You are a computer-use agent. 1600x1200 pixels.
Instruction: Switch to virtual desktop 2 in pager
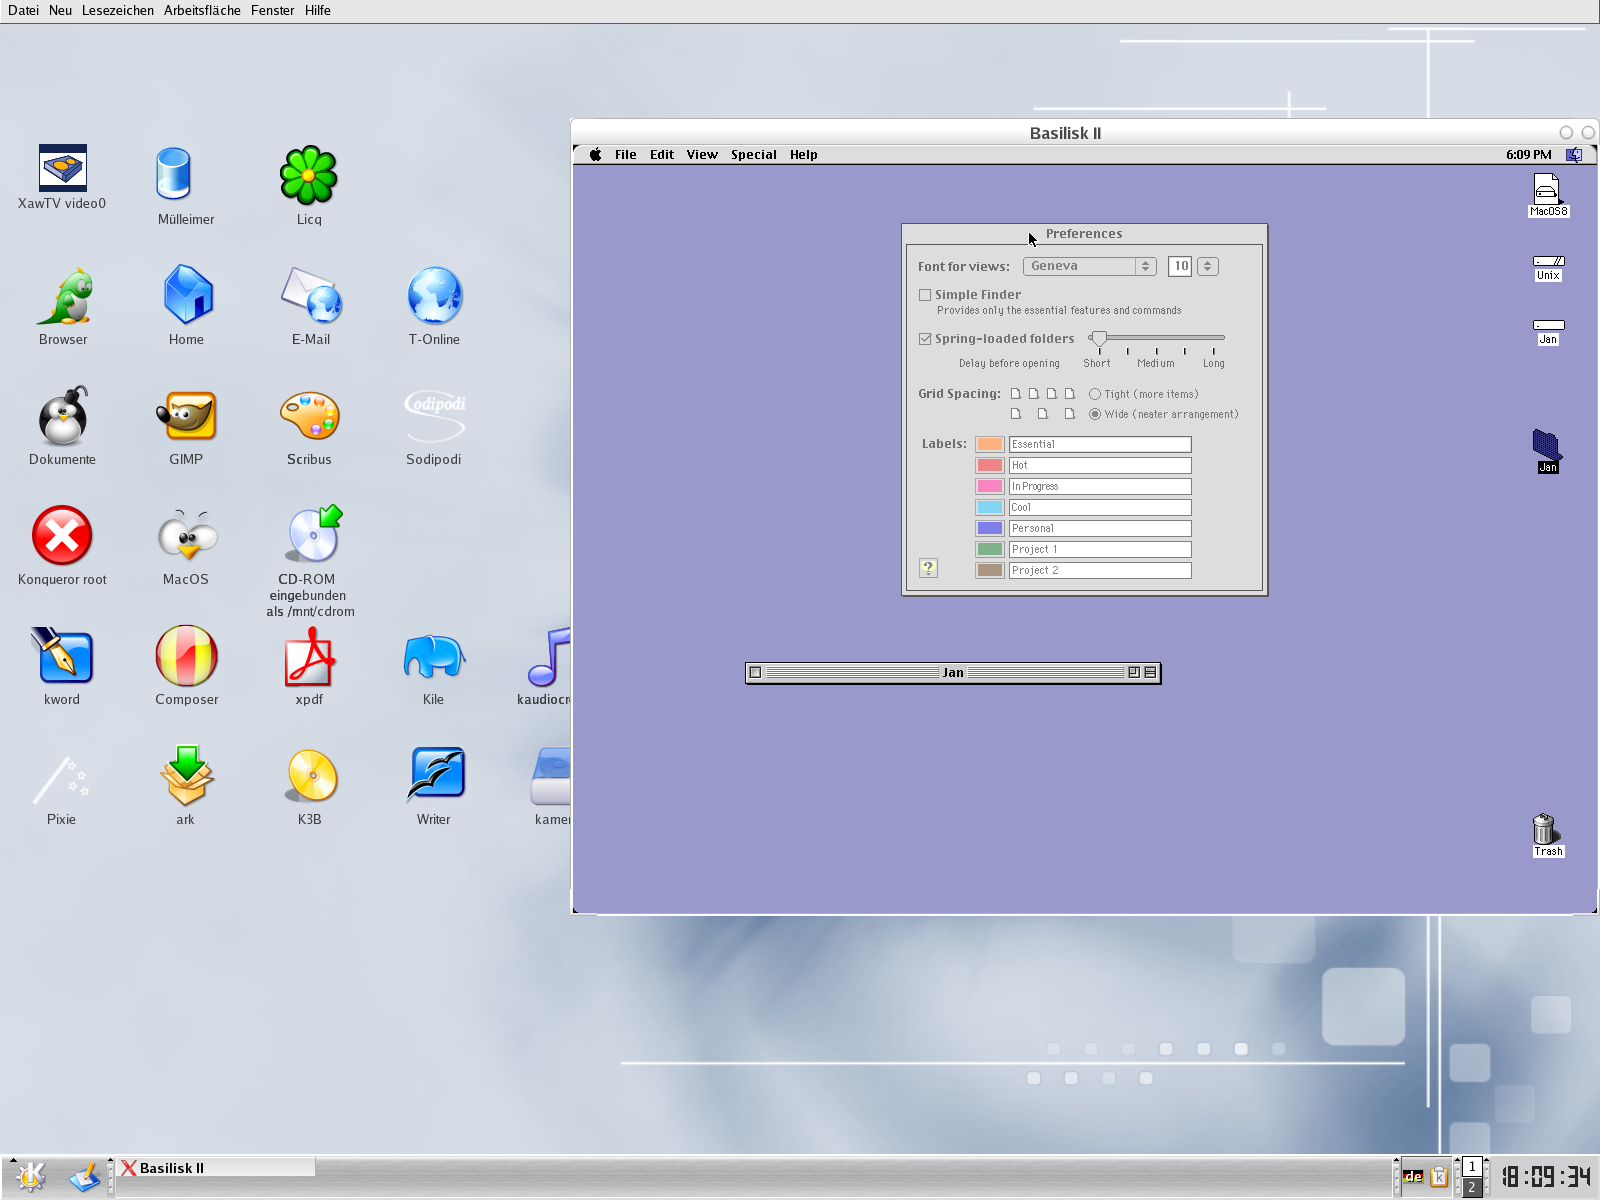click(1471, 1187)
